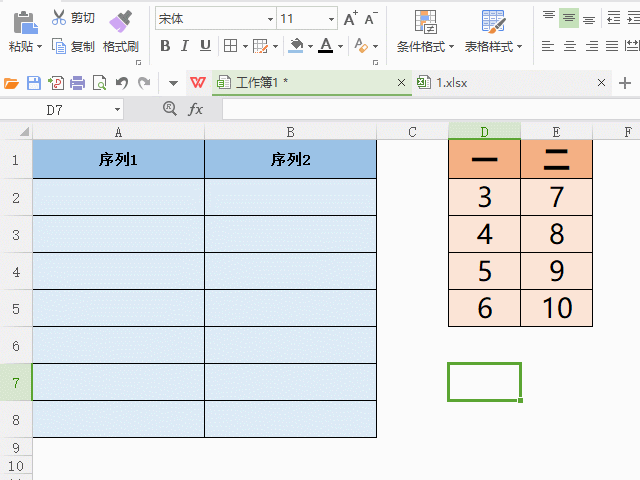Expand the fill color dropdown arrow

[x=310, y=47]
